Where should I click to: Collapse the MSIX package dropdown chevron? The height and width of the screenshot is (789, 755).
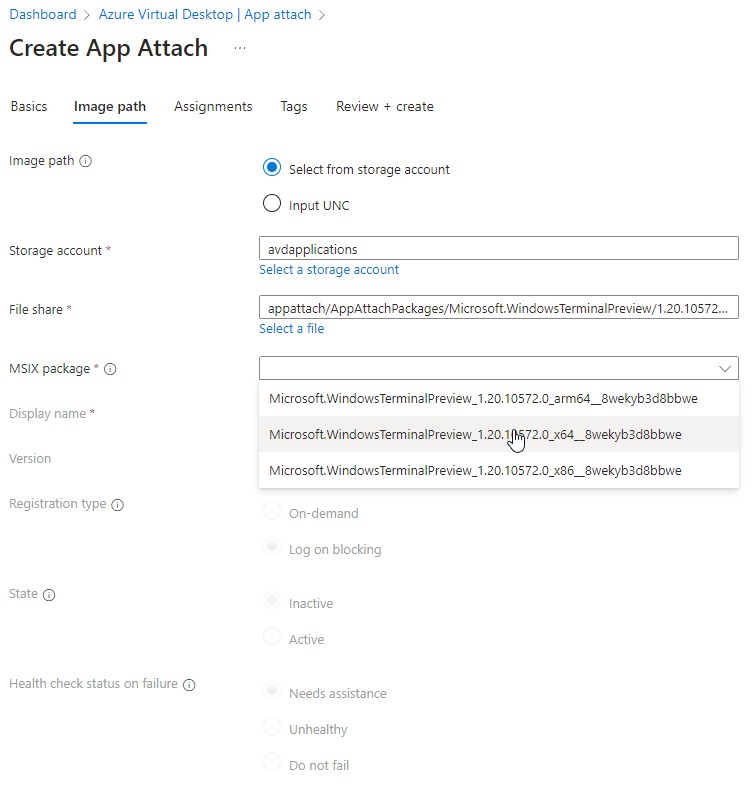[x=725, y=368]
